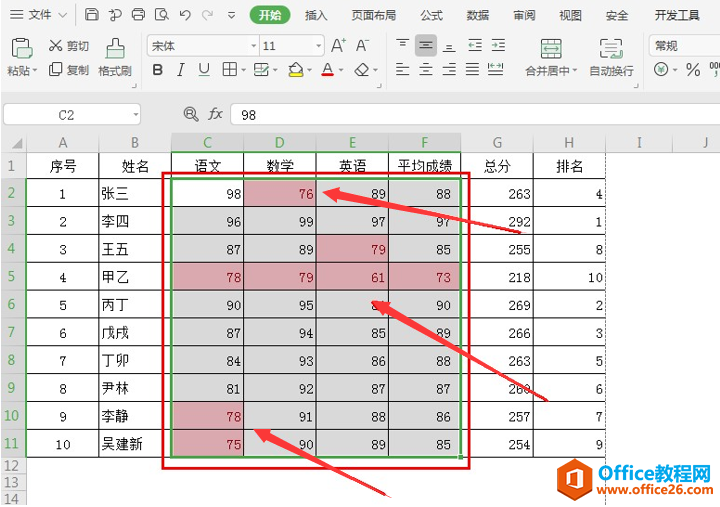Open the 插入 (Insert) tab
The width and height of the screenshot is (720, 507).
[316, 15]
